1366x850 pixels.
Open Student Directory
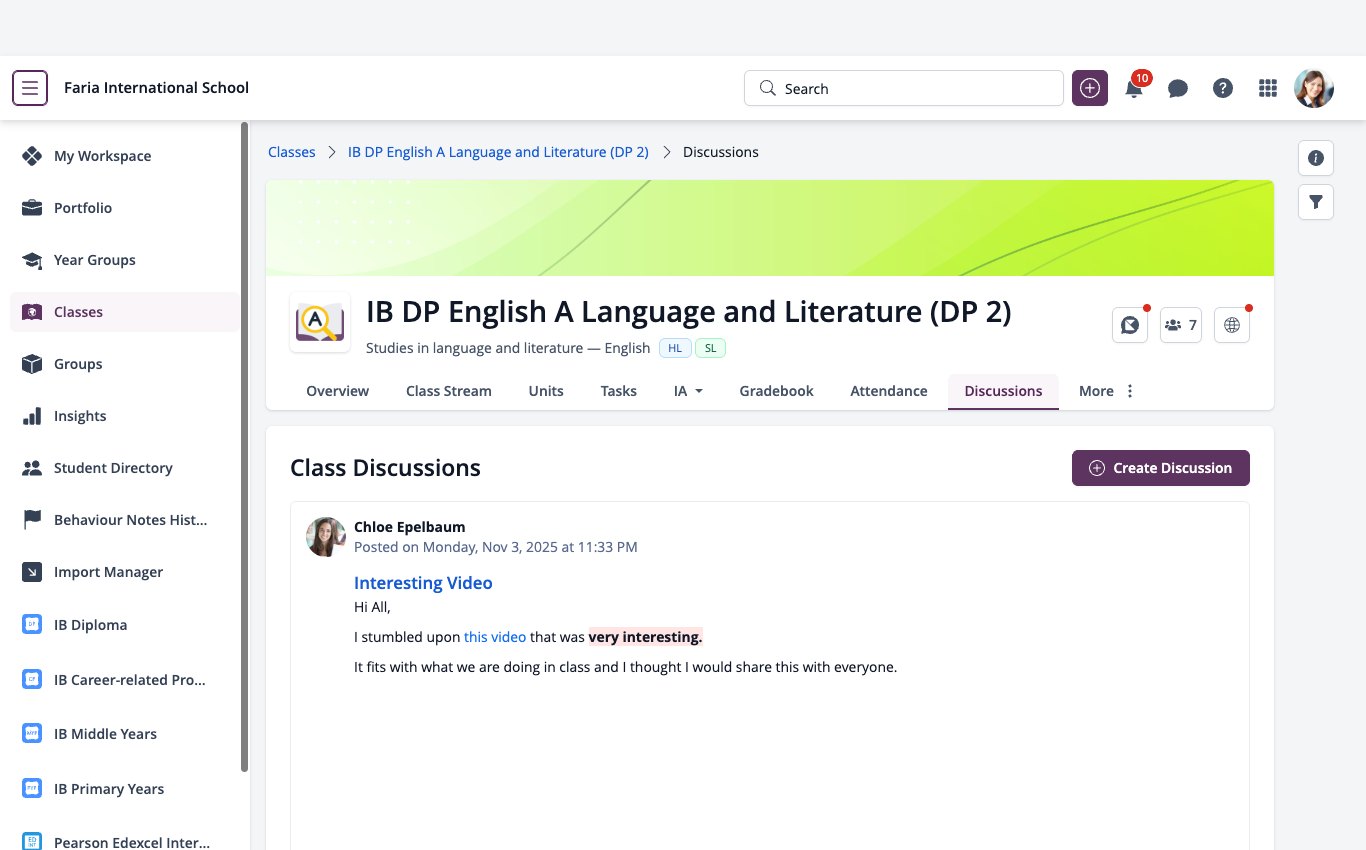coord(125,468)
